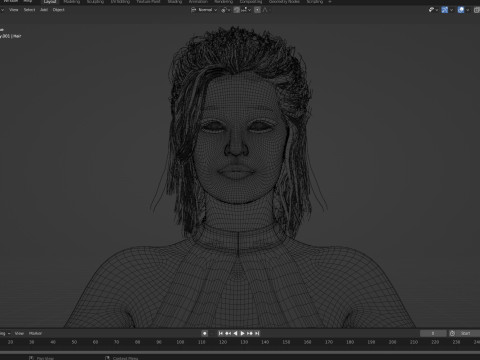Click the current frame number field
This screenshot has width=480, height=360.
433,333
